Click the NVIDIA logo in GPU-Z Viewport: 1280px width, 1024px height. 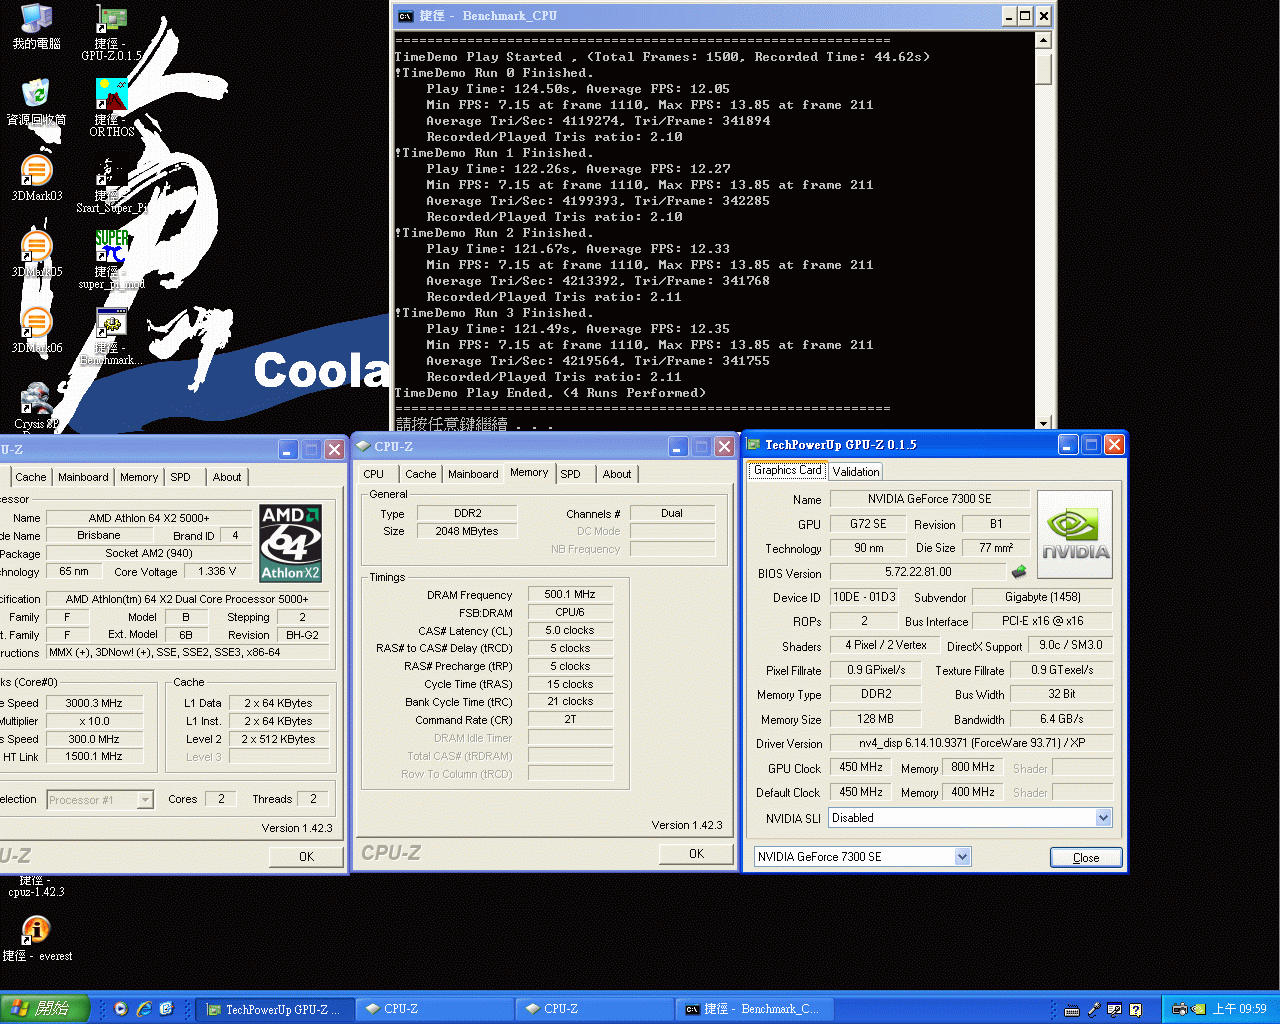click(1075, 534)
